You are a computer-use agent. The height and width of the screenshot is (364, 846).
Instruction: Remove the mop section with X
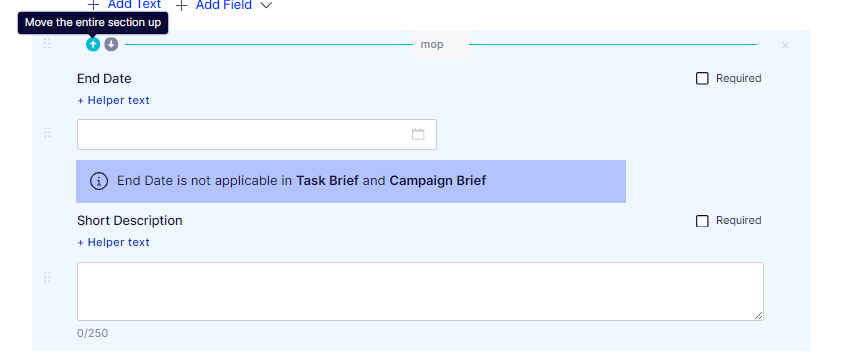tap(785, 45)
